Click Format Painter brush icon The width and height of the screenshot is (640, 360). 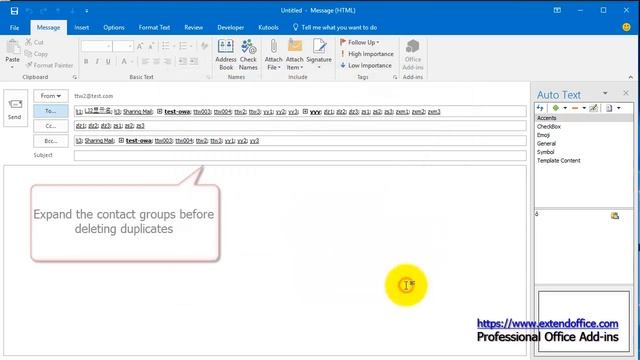[29, 65]
